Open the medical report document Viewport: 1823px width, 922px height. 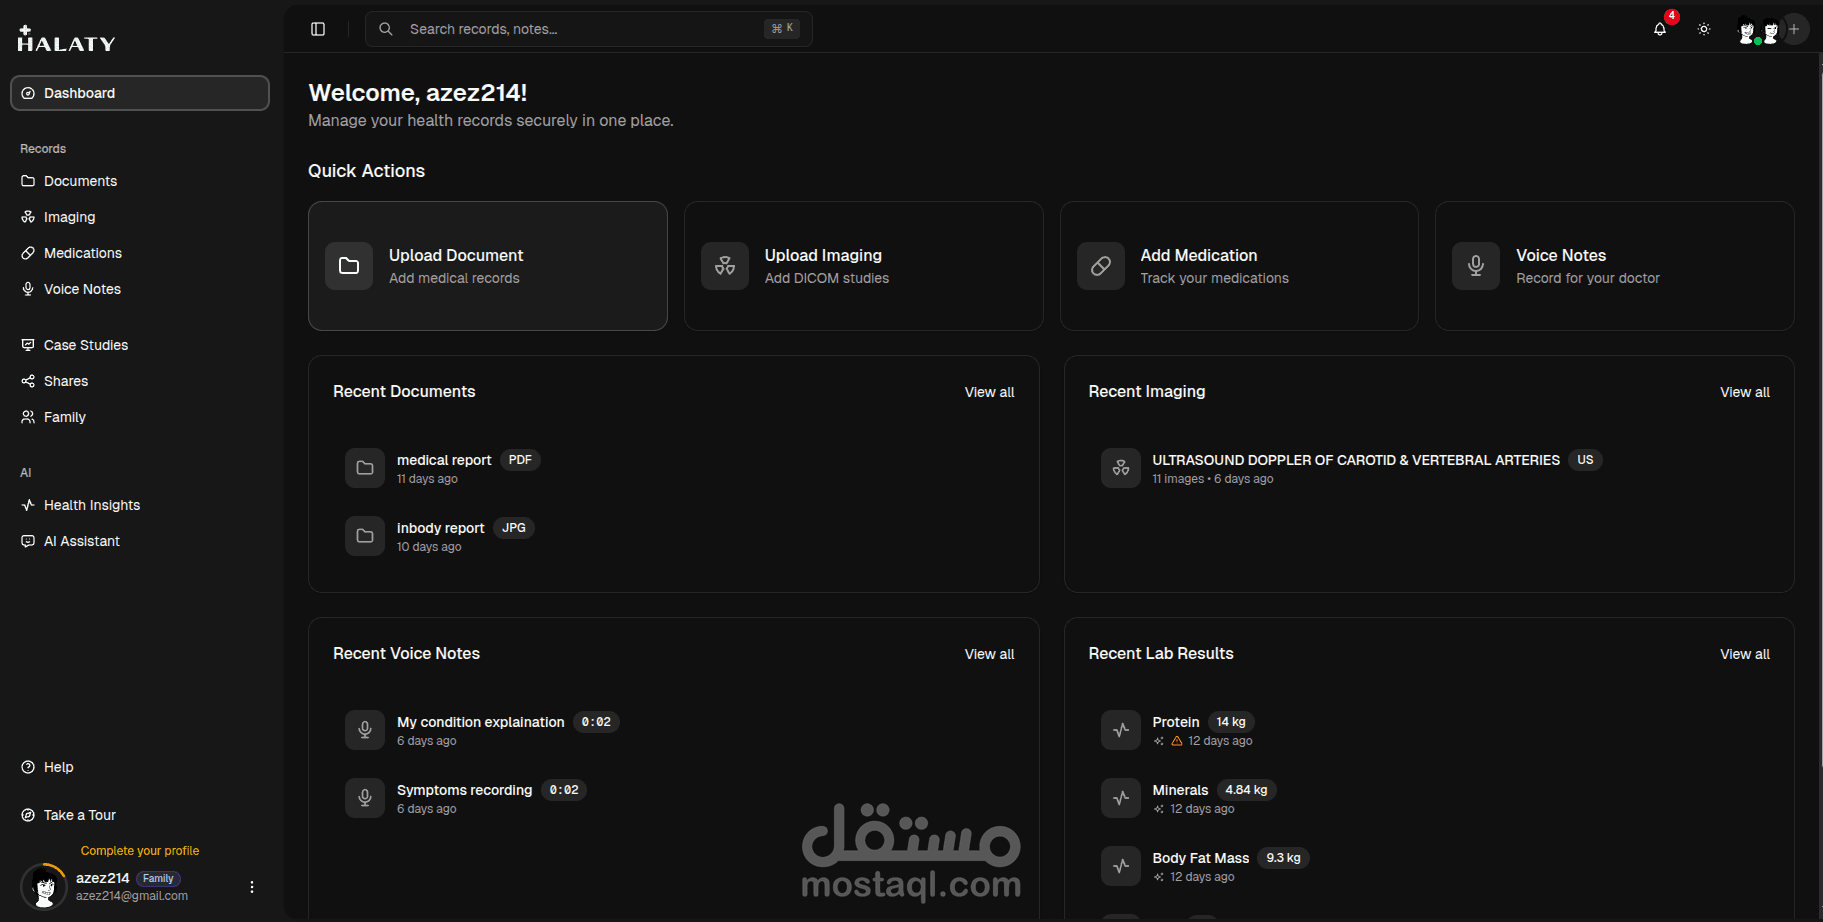click(x=674, y=468)
